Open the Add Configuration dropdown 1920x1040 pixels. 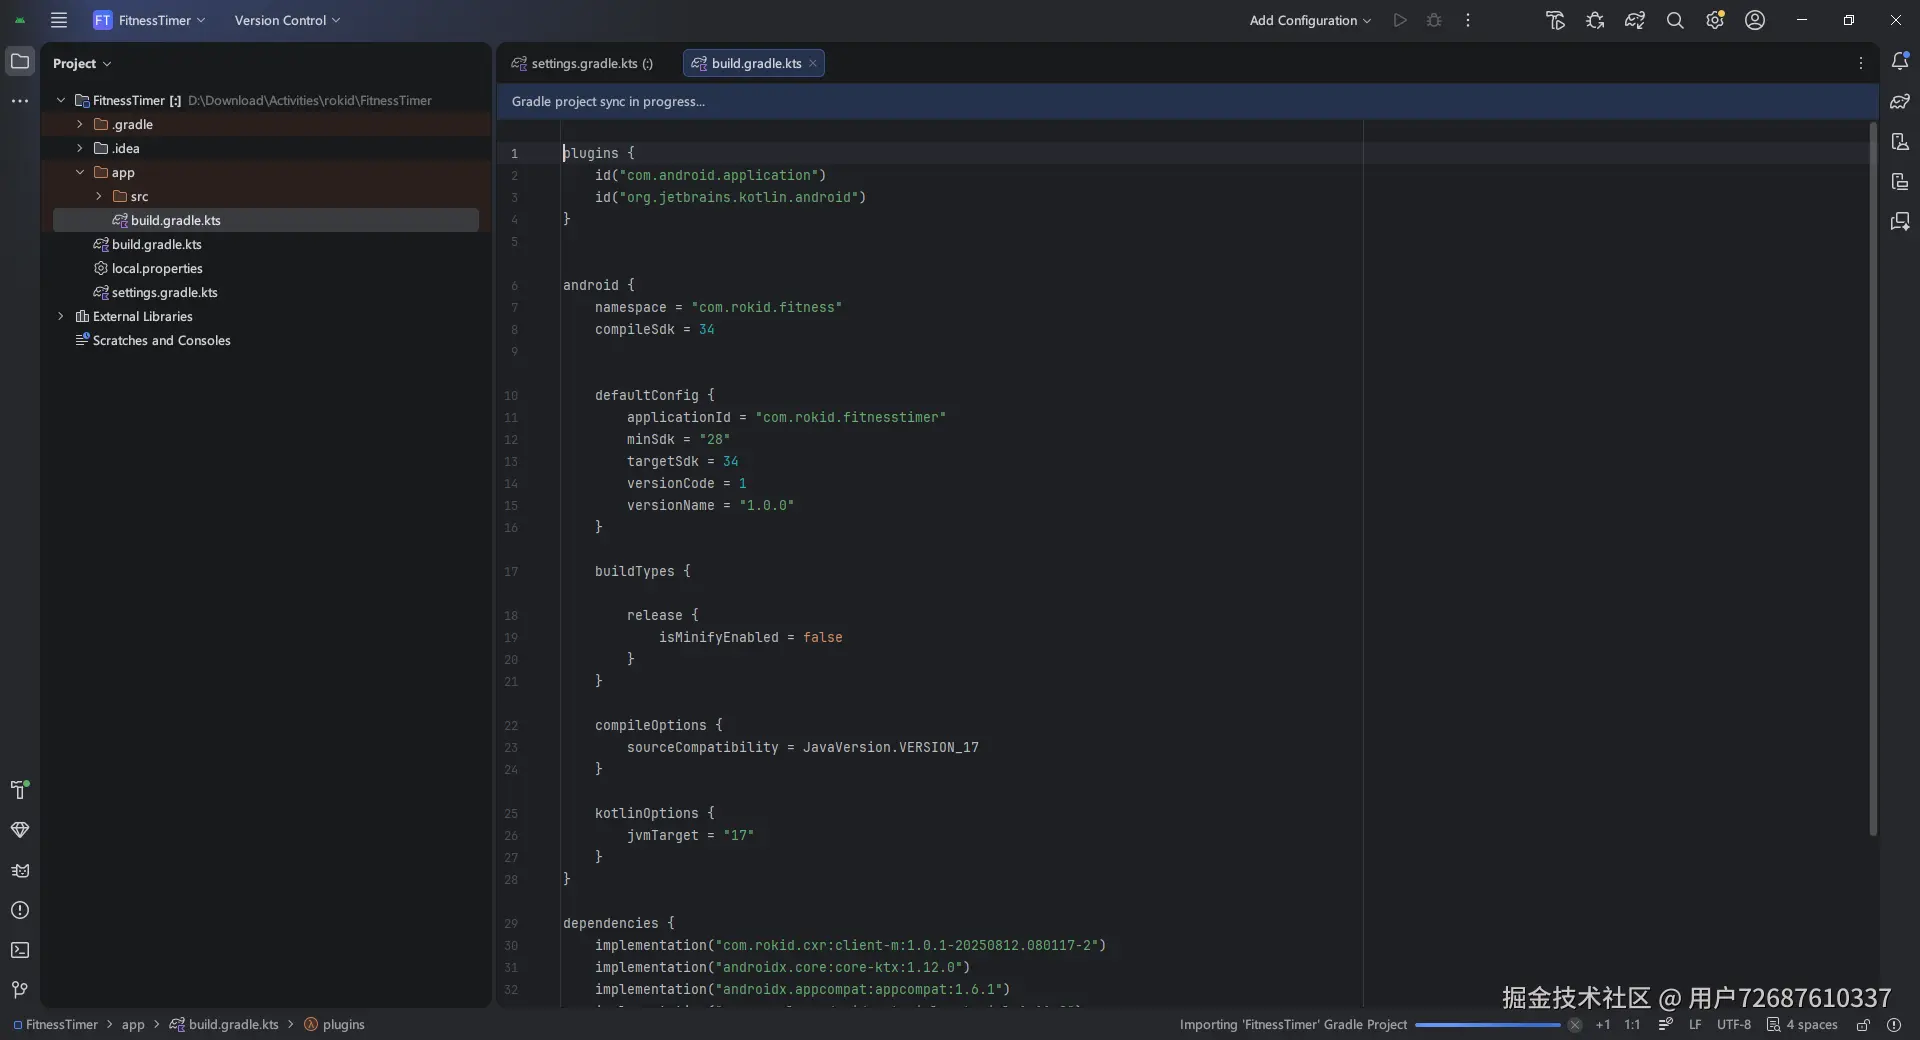coord(1310,20)
